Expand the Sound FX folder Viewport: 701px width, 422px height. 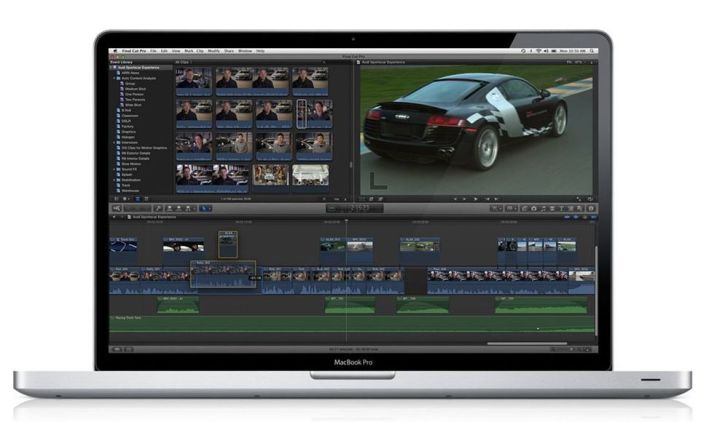point(114,169)
